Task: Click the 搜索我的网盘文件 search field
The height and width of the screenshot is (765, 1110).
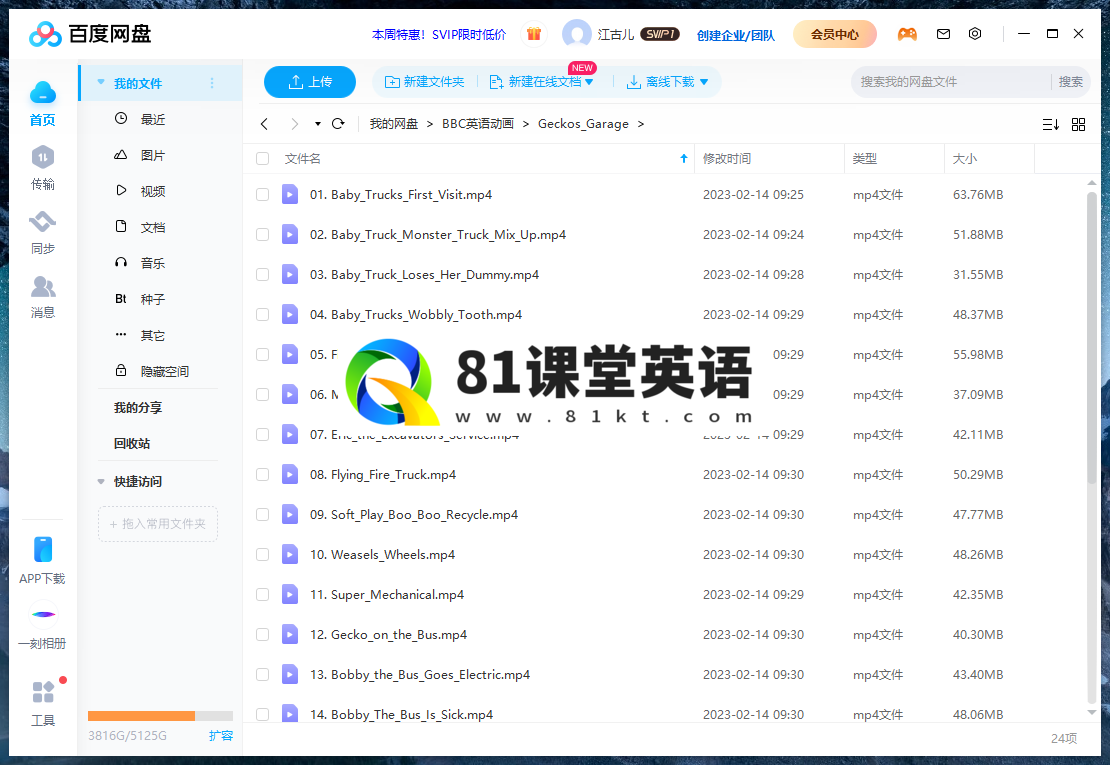Action: pyautogui.click(x=952, y=82)
